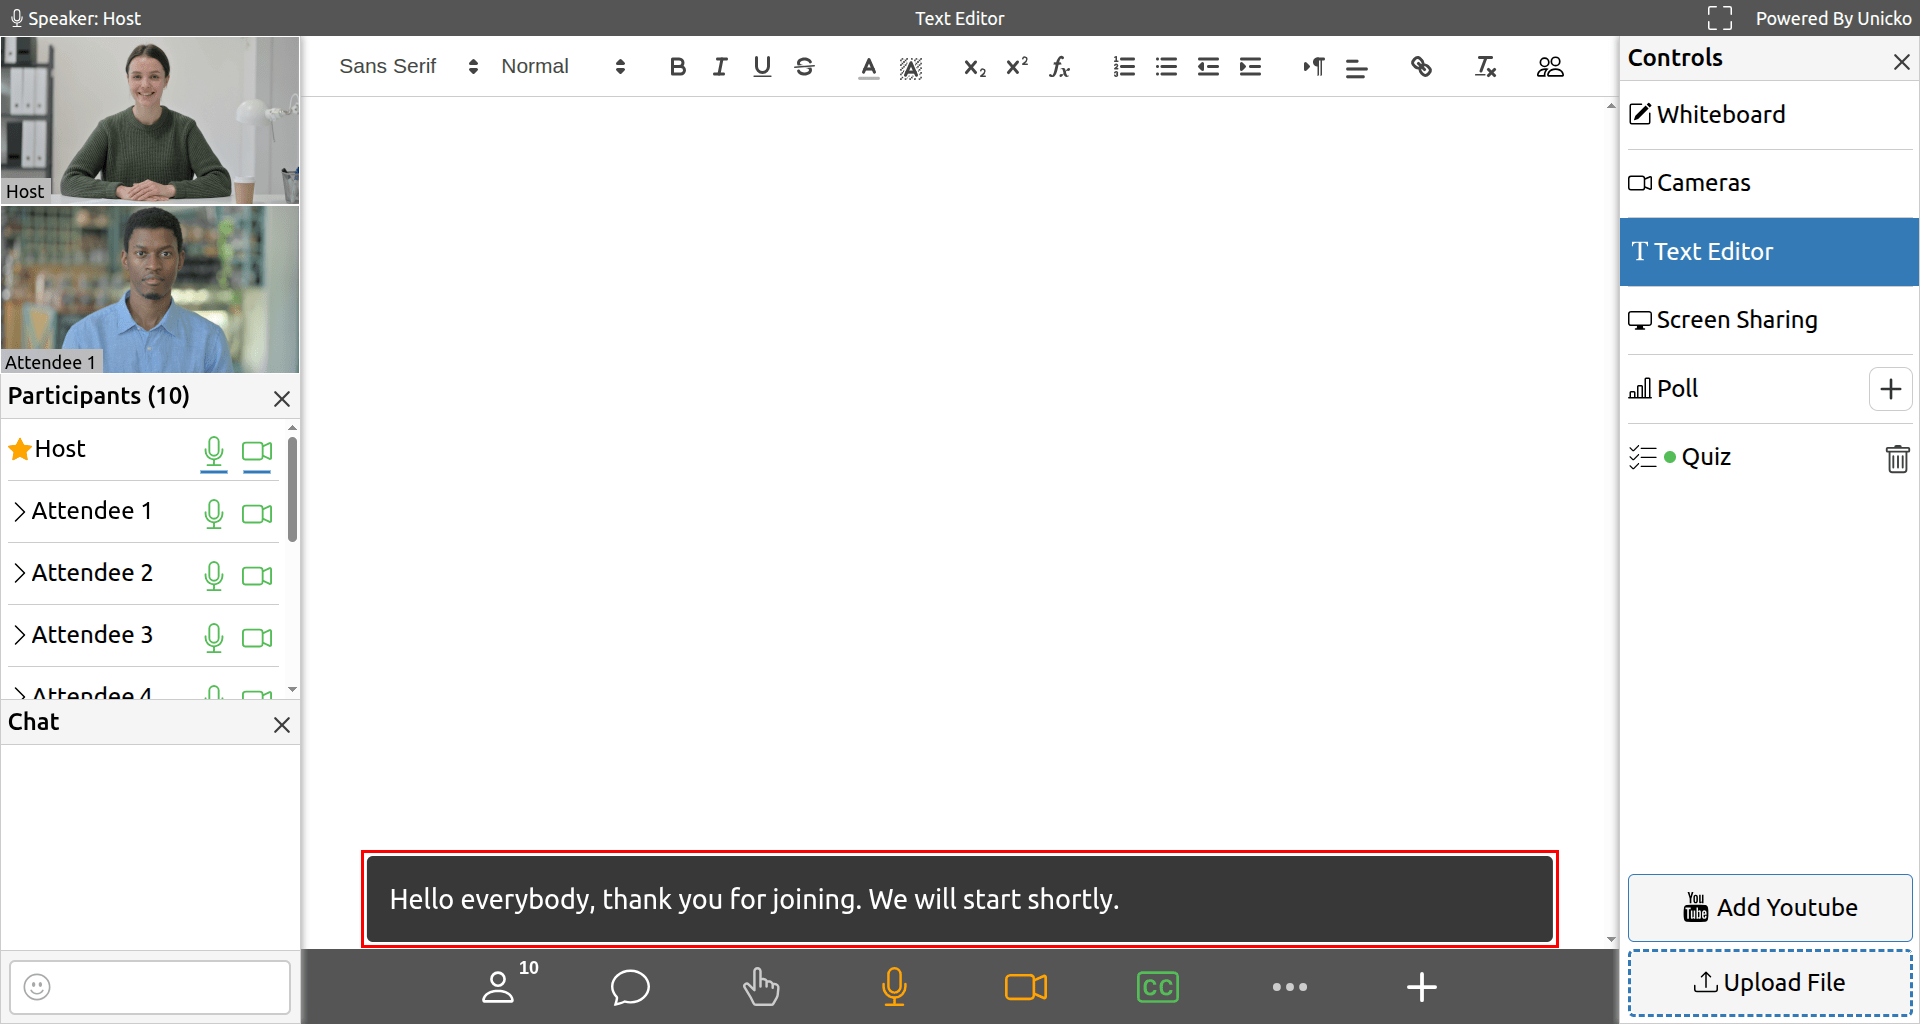
Task: Toggle Attendee 1's camera
Action: click(x=257, y=514)
